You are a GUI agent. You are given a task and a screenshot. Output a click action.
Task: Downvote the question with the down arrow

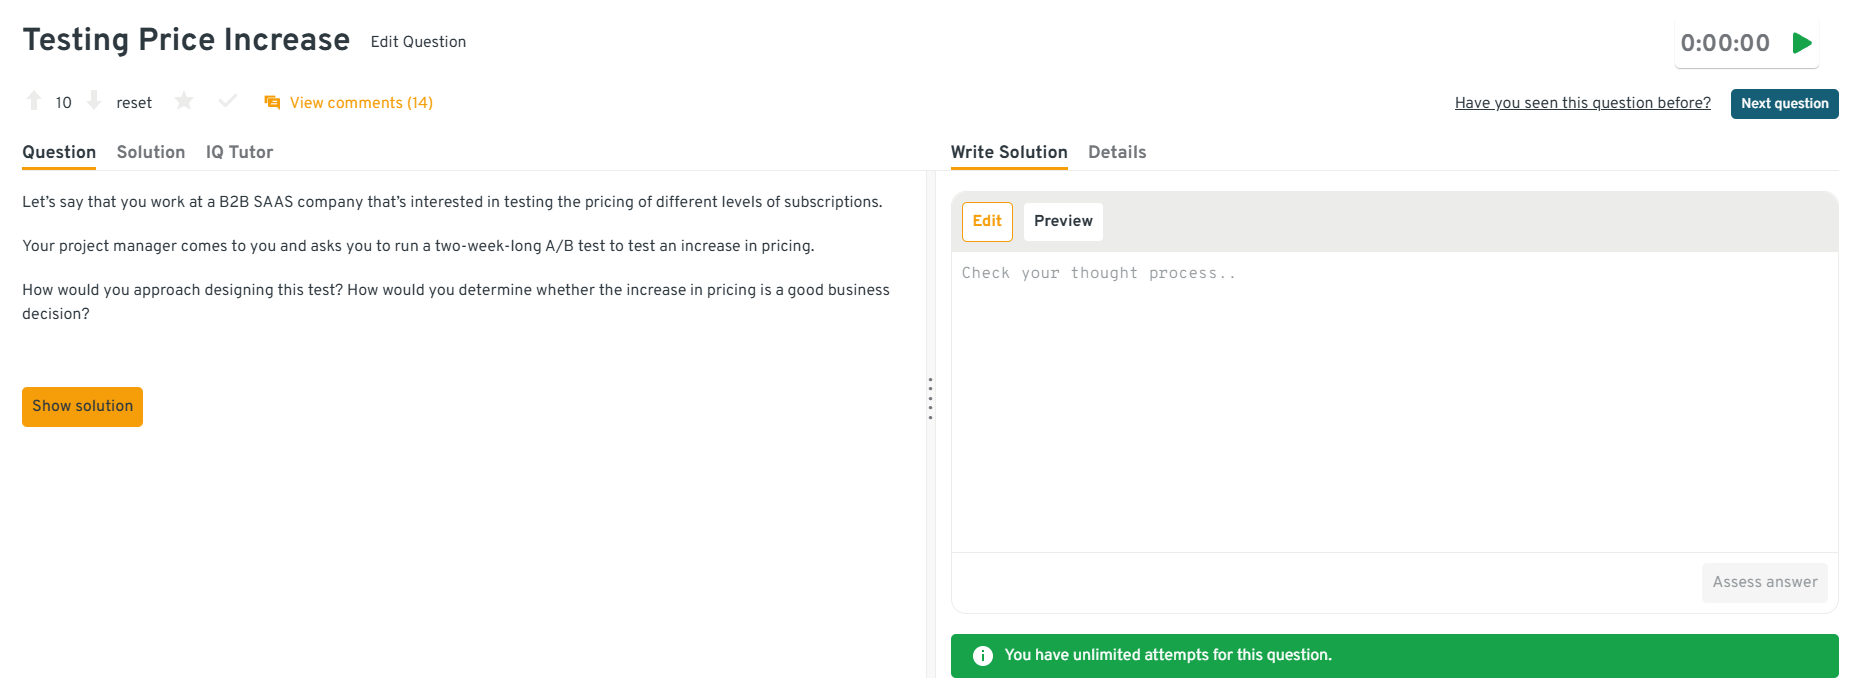(x=94, y=101)
